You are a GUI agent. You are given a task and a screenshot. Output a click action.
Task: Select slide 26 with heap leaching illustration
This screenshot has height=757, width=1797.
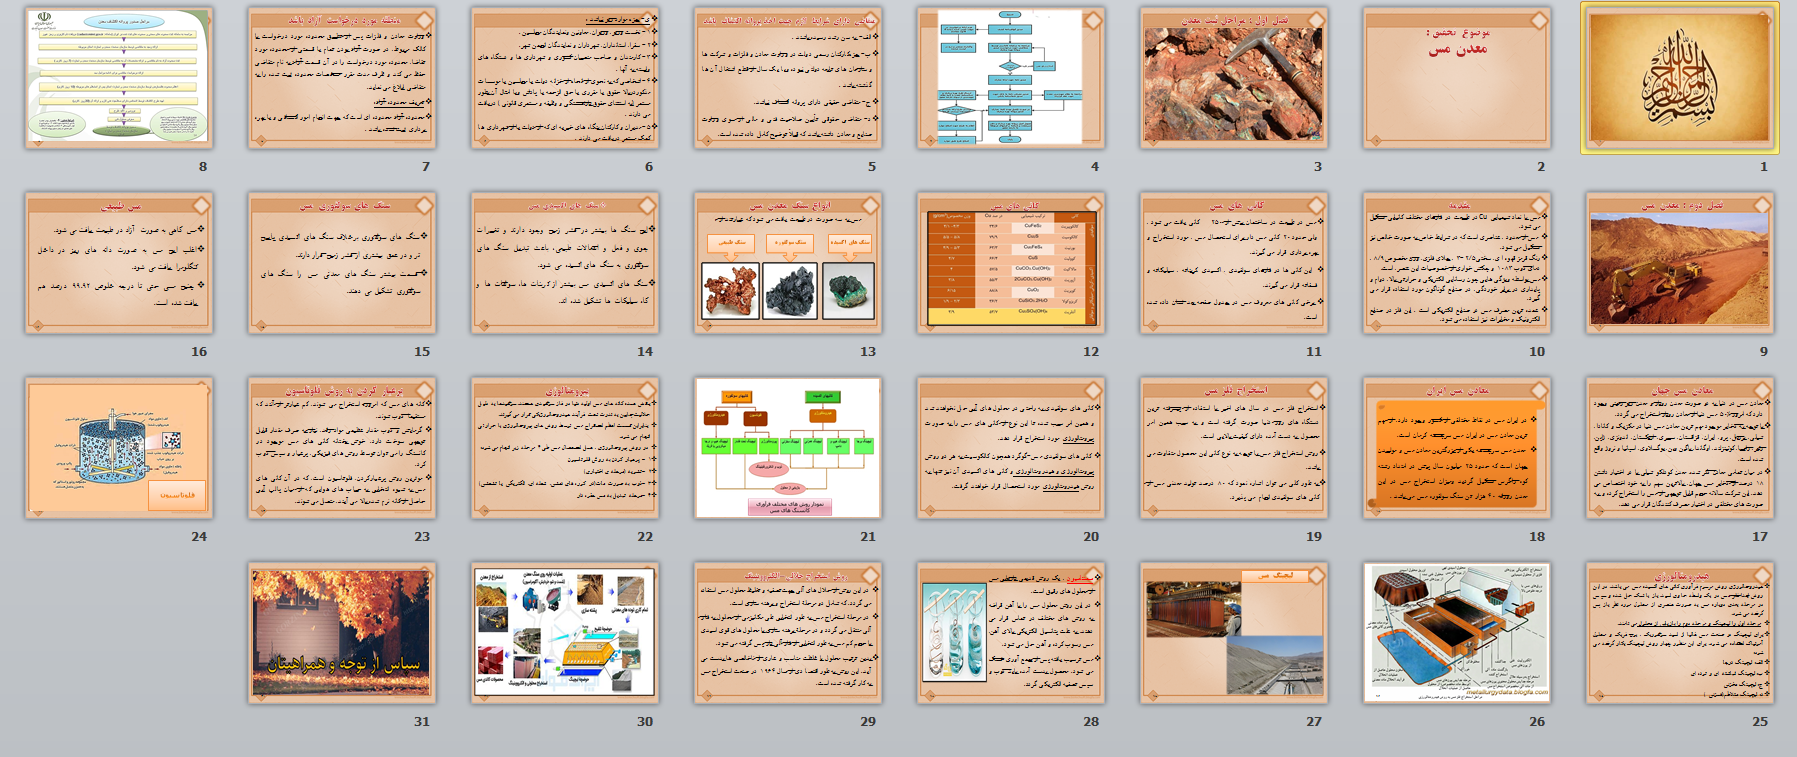(x=1457, y=633)
